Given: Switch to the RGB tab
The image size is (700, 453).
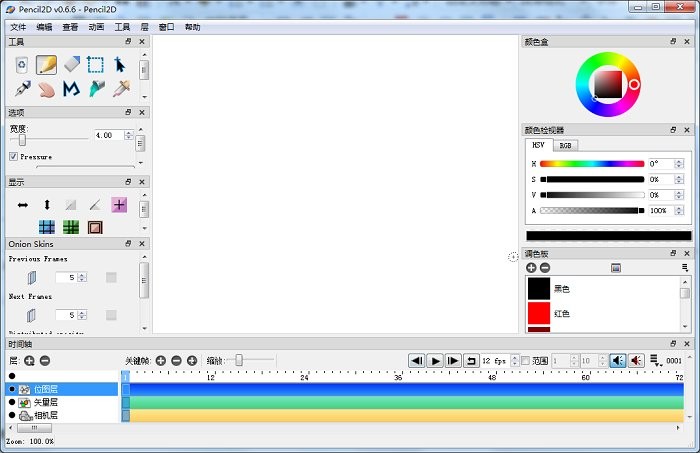Looking at the screenshot, I should [x=565, y=145].
